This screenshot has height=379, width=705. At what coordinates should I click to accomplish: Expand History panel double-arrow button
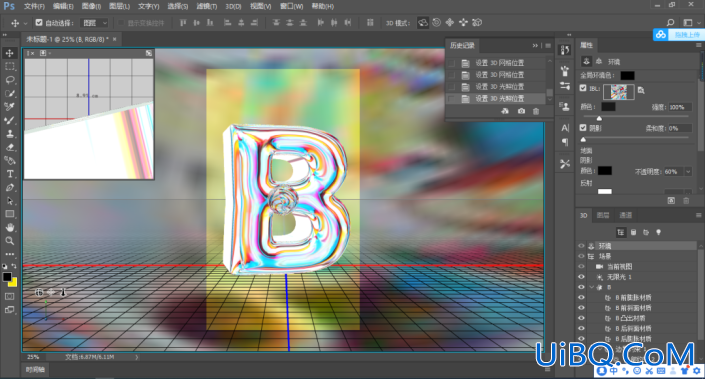pos(535,45)
